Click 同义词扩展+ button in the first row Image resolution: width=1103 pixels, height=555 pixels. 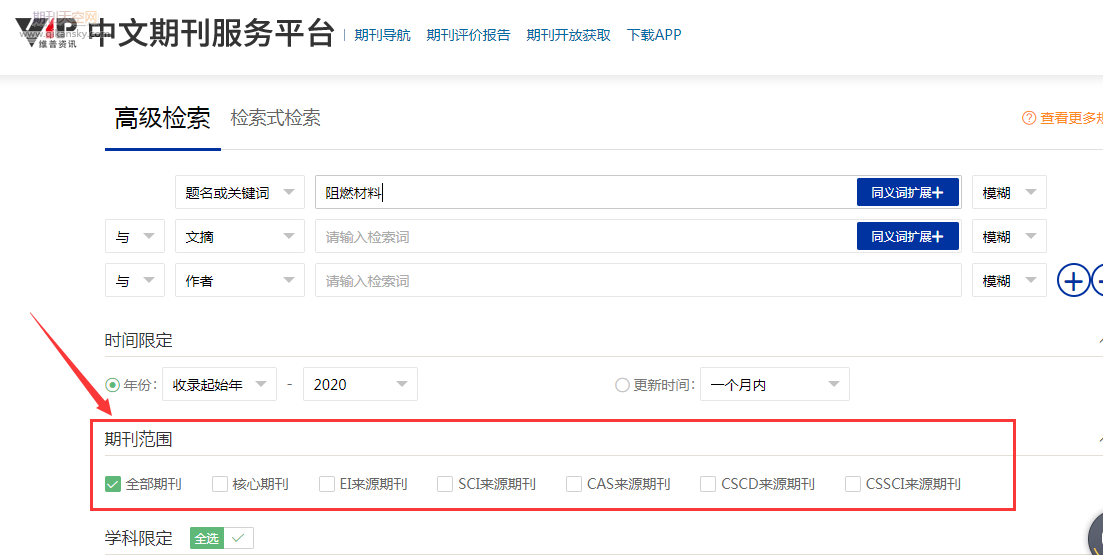coord(907,193)
